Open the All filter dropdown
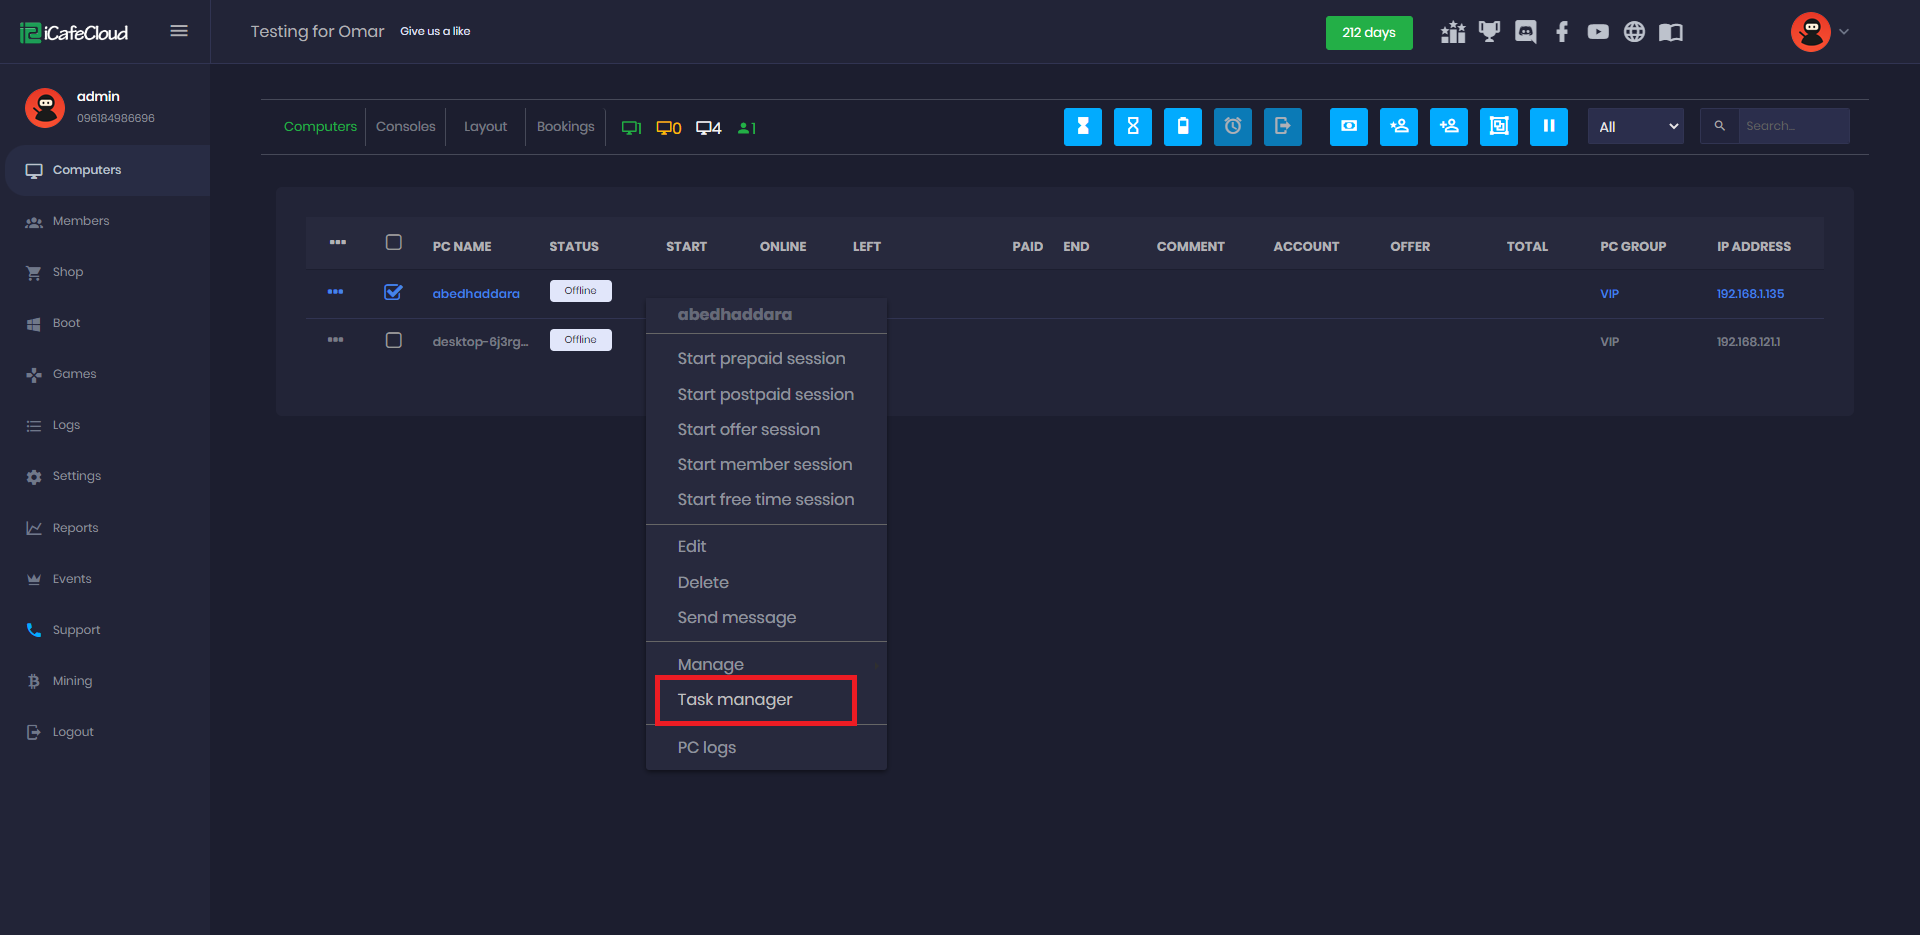Image resolution: width=1920 pixels, height=935 pixels. 1635,127
